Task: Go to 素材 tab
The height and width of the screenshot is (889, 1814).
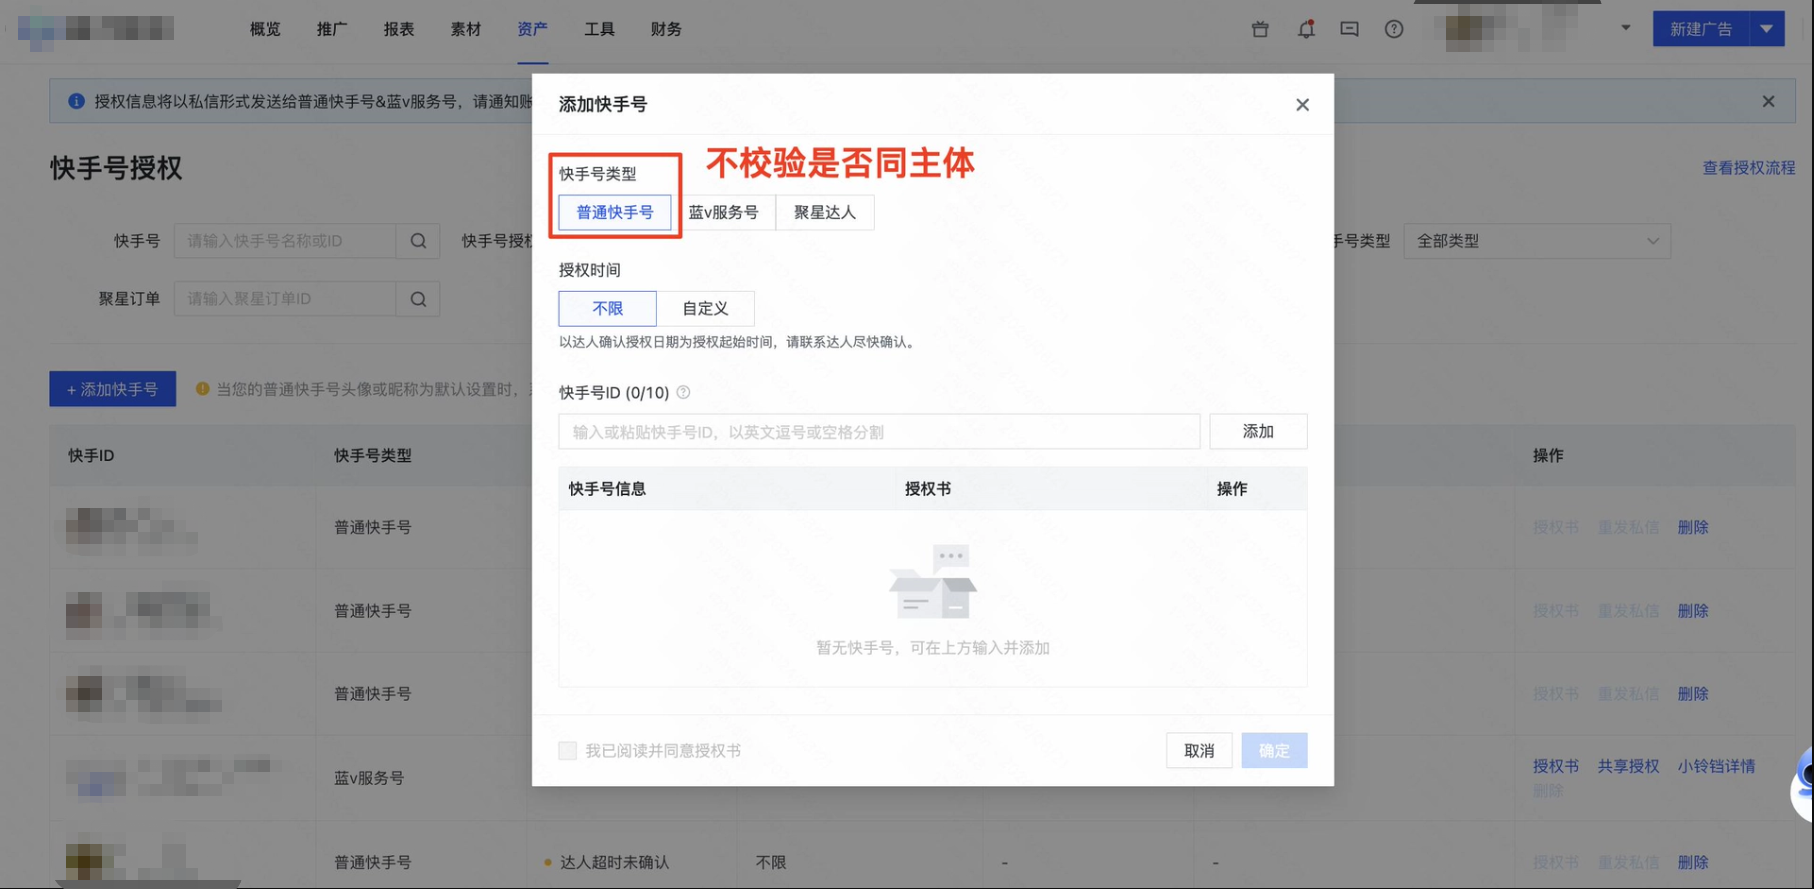Action: tap(466, 29)
